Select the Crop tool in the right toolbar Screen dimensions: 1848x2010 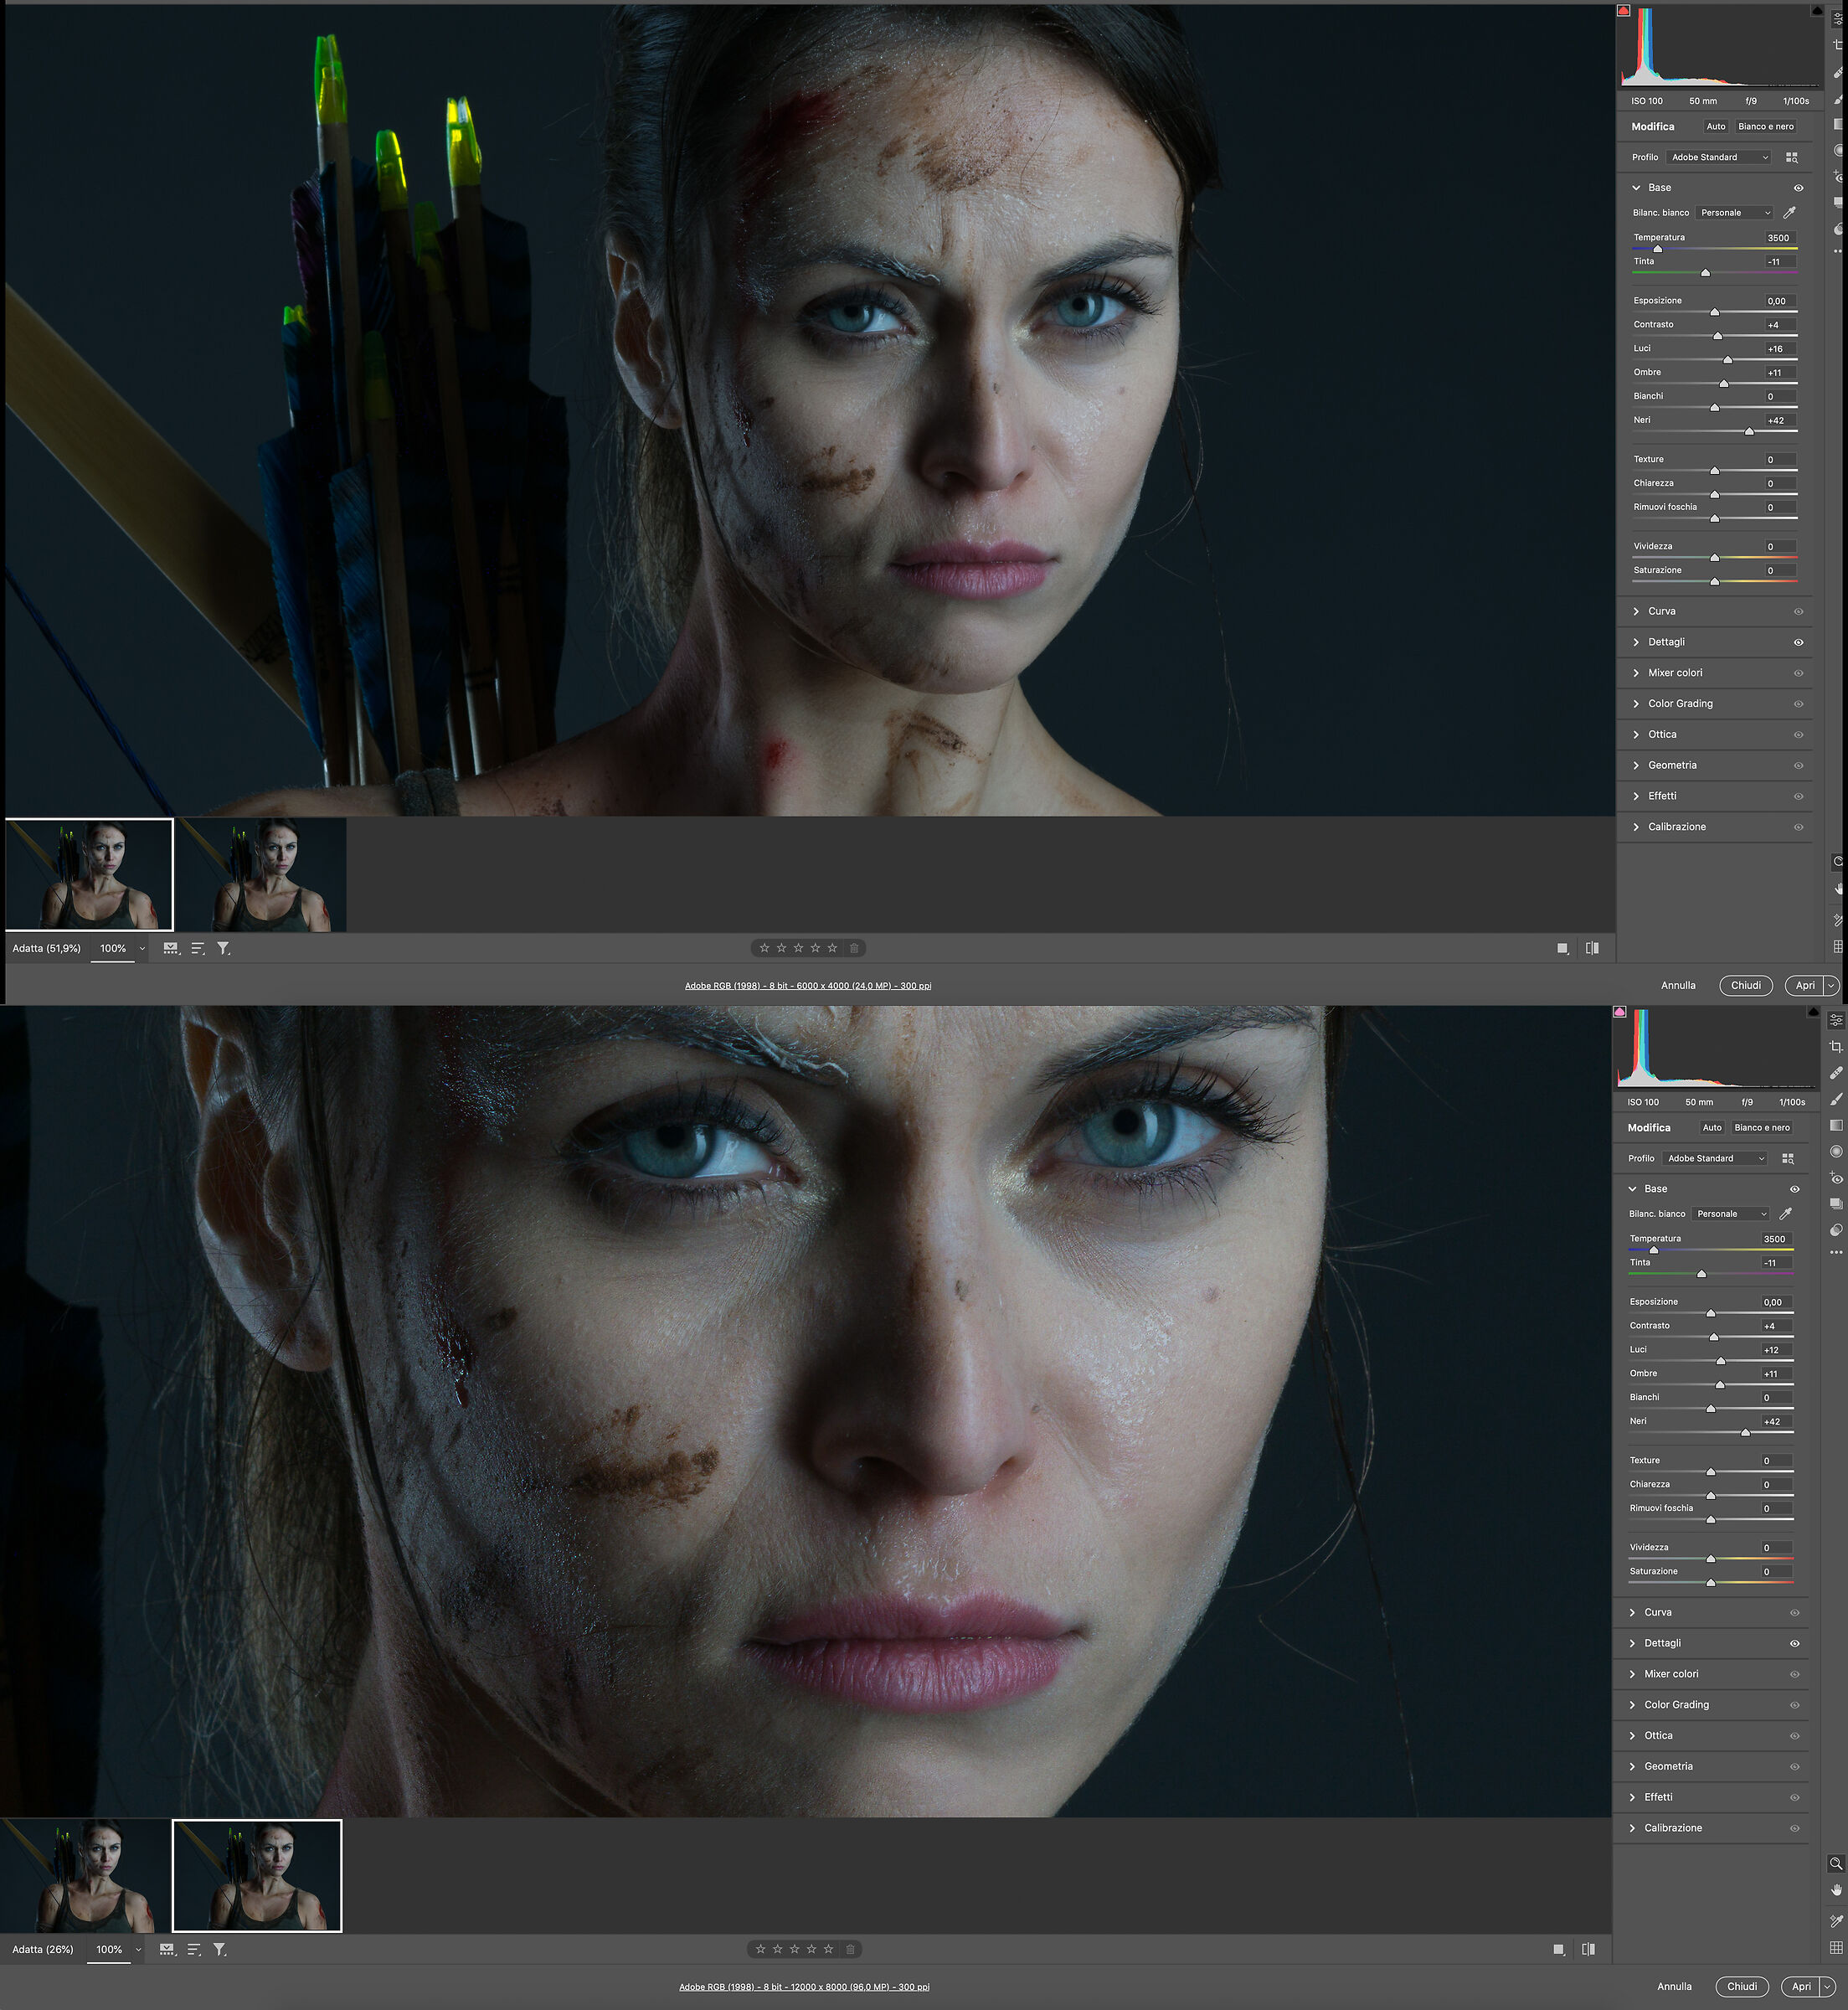[x=1836, y=1048]
